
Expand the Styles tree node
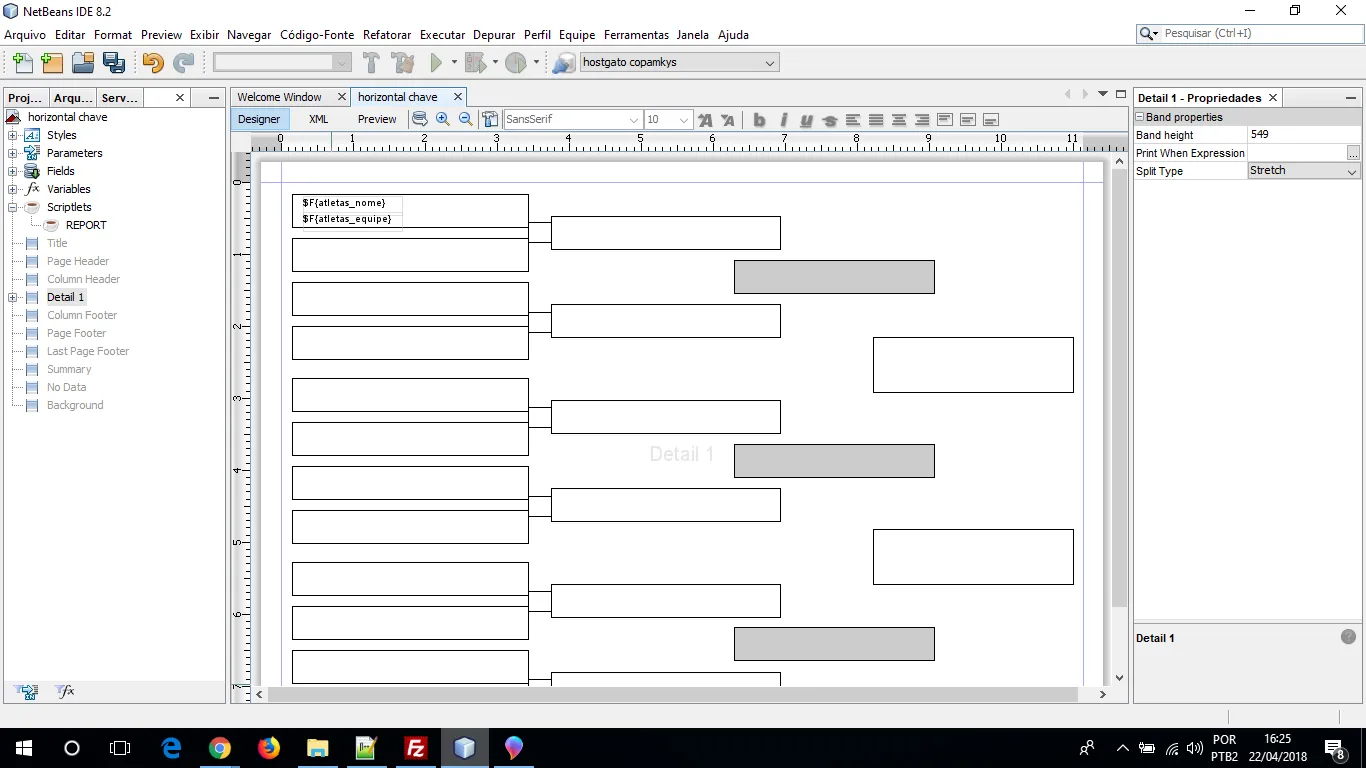13,135
